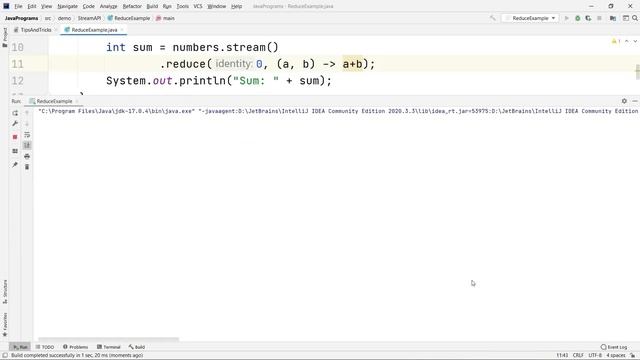
Task: Stop the process with red square icon
Action: [15, 137]
